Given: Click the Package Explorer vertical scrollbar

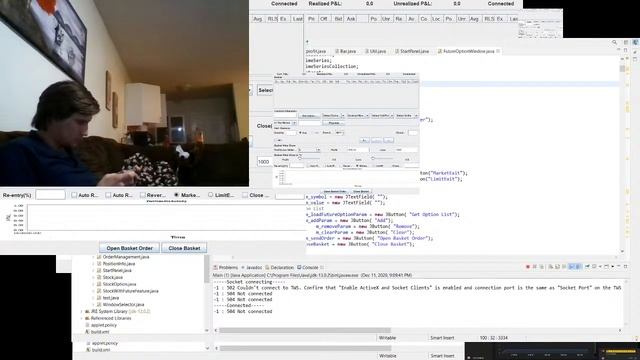Looking at the screenshot, I should (207, 269).
